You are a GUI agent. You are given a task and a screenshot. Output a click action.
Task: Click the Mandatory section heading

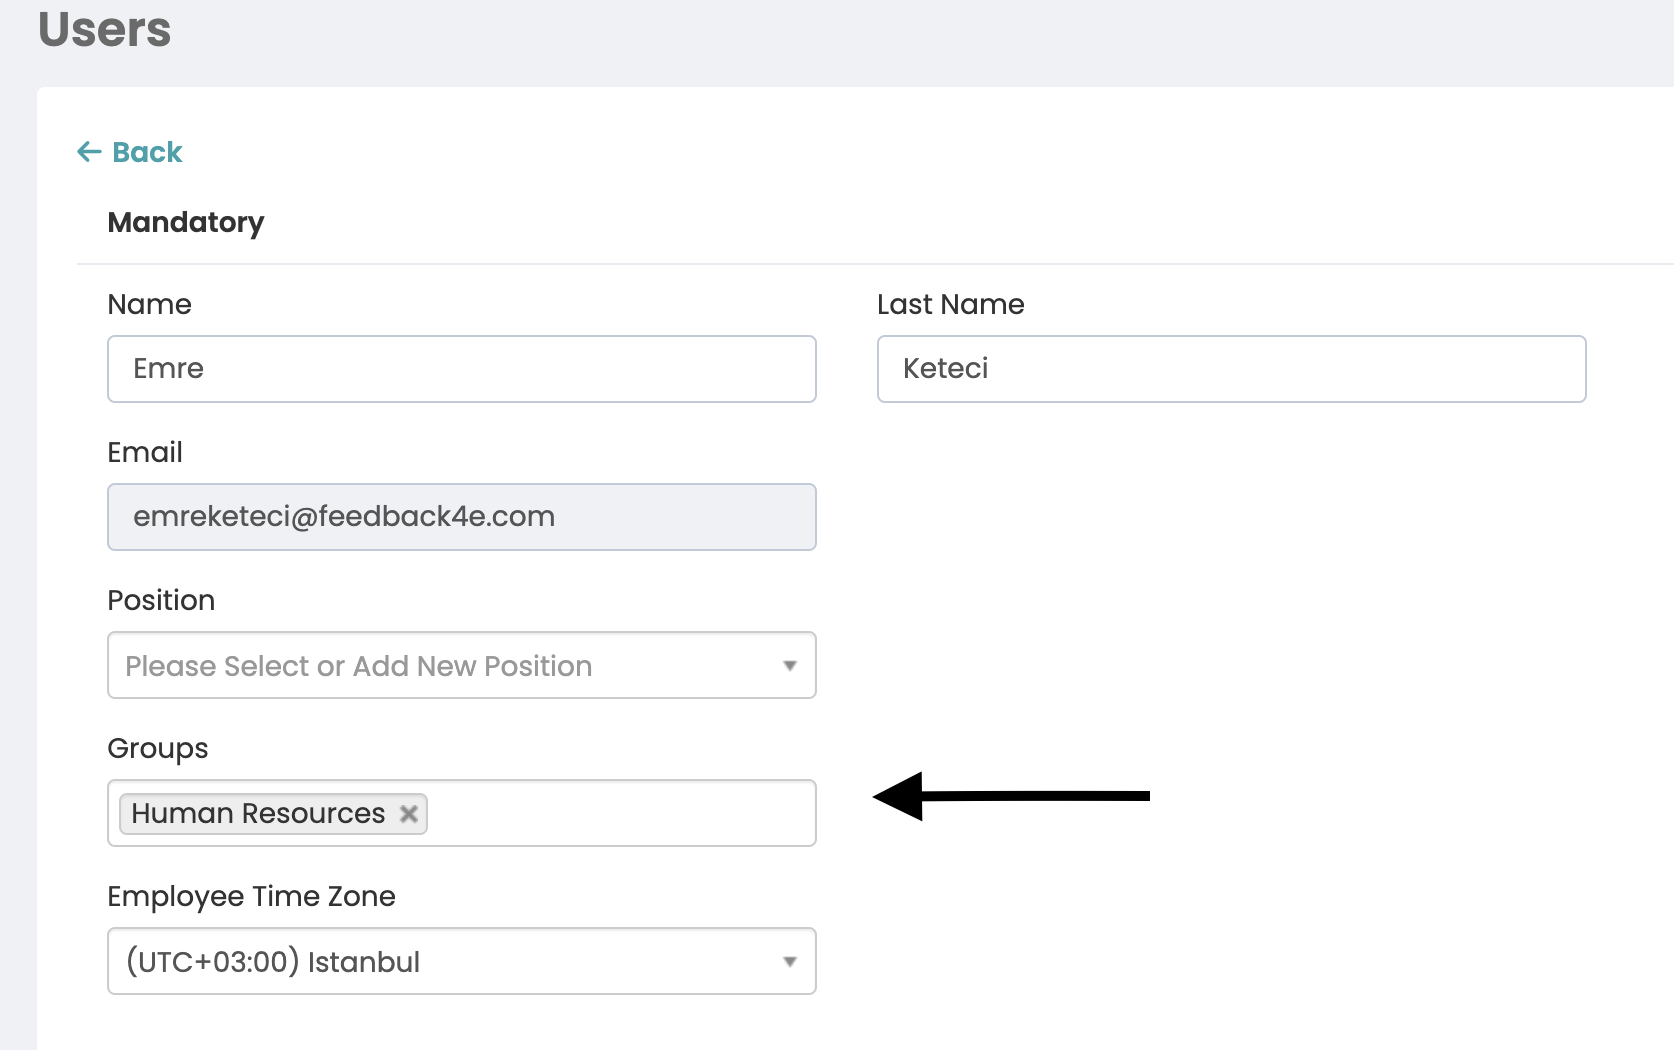click(x=186, y=222)
